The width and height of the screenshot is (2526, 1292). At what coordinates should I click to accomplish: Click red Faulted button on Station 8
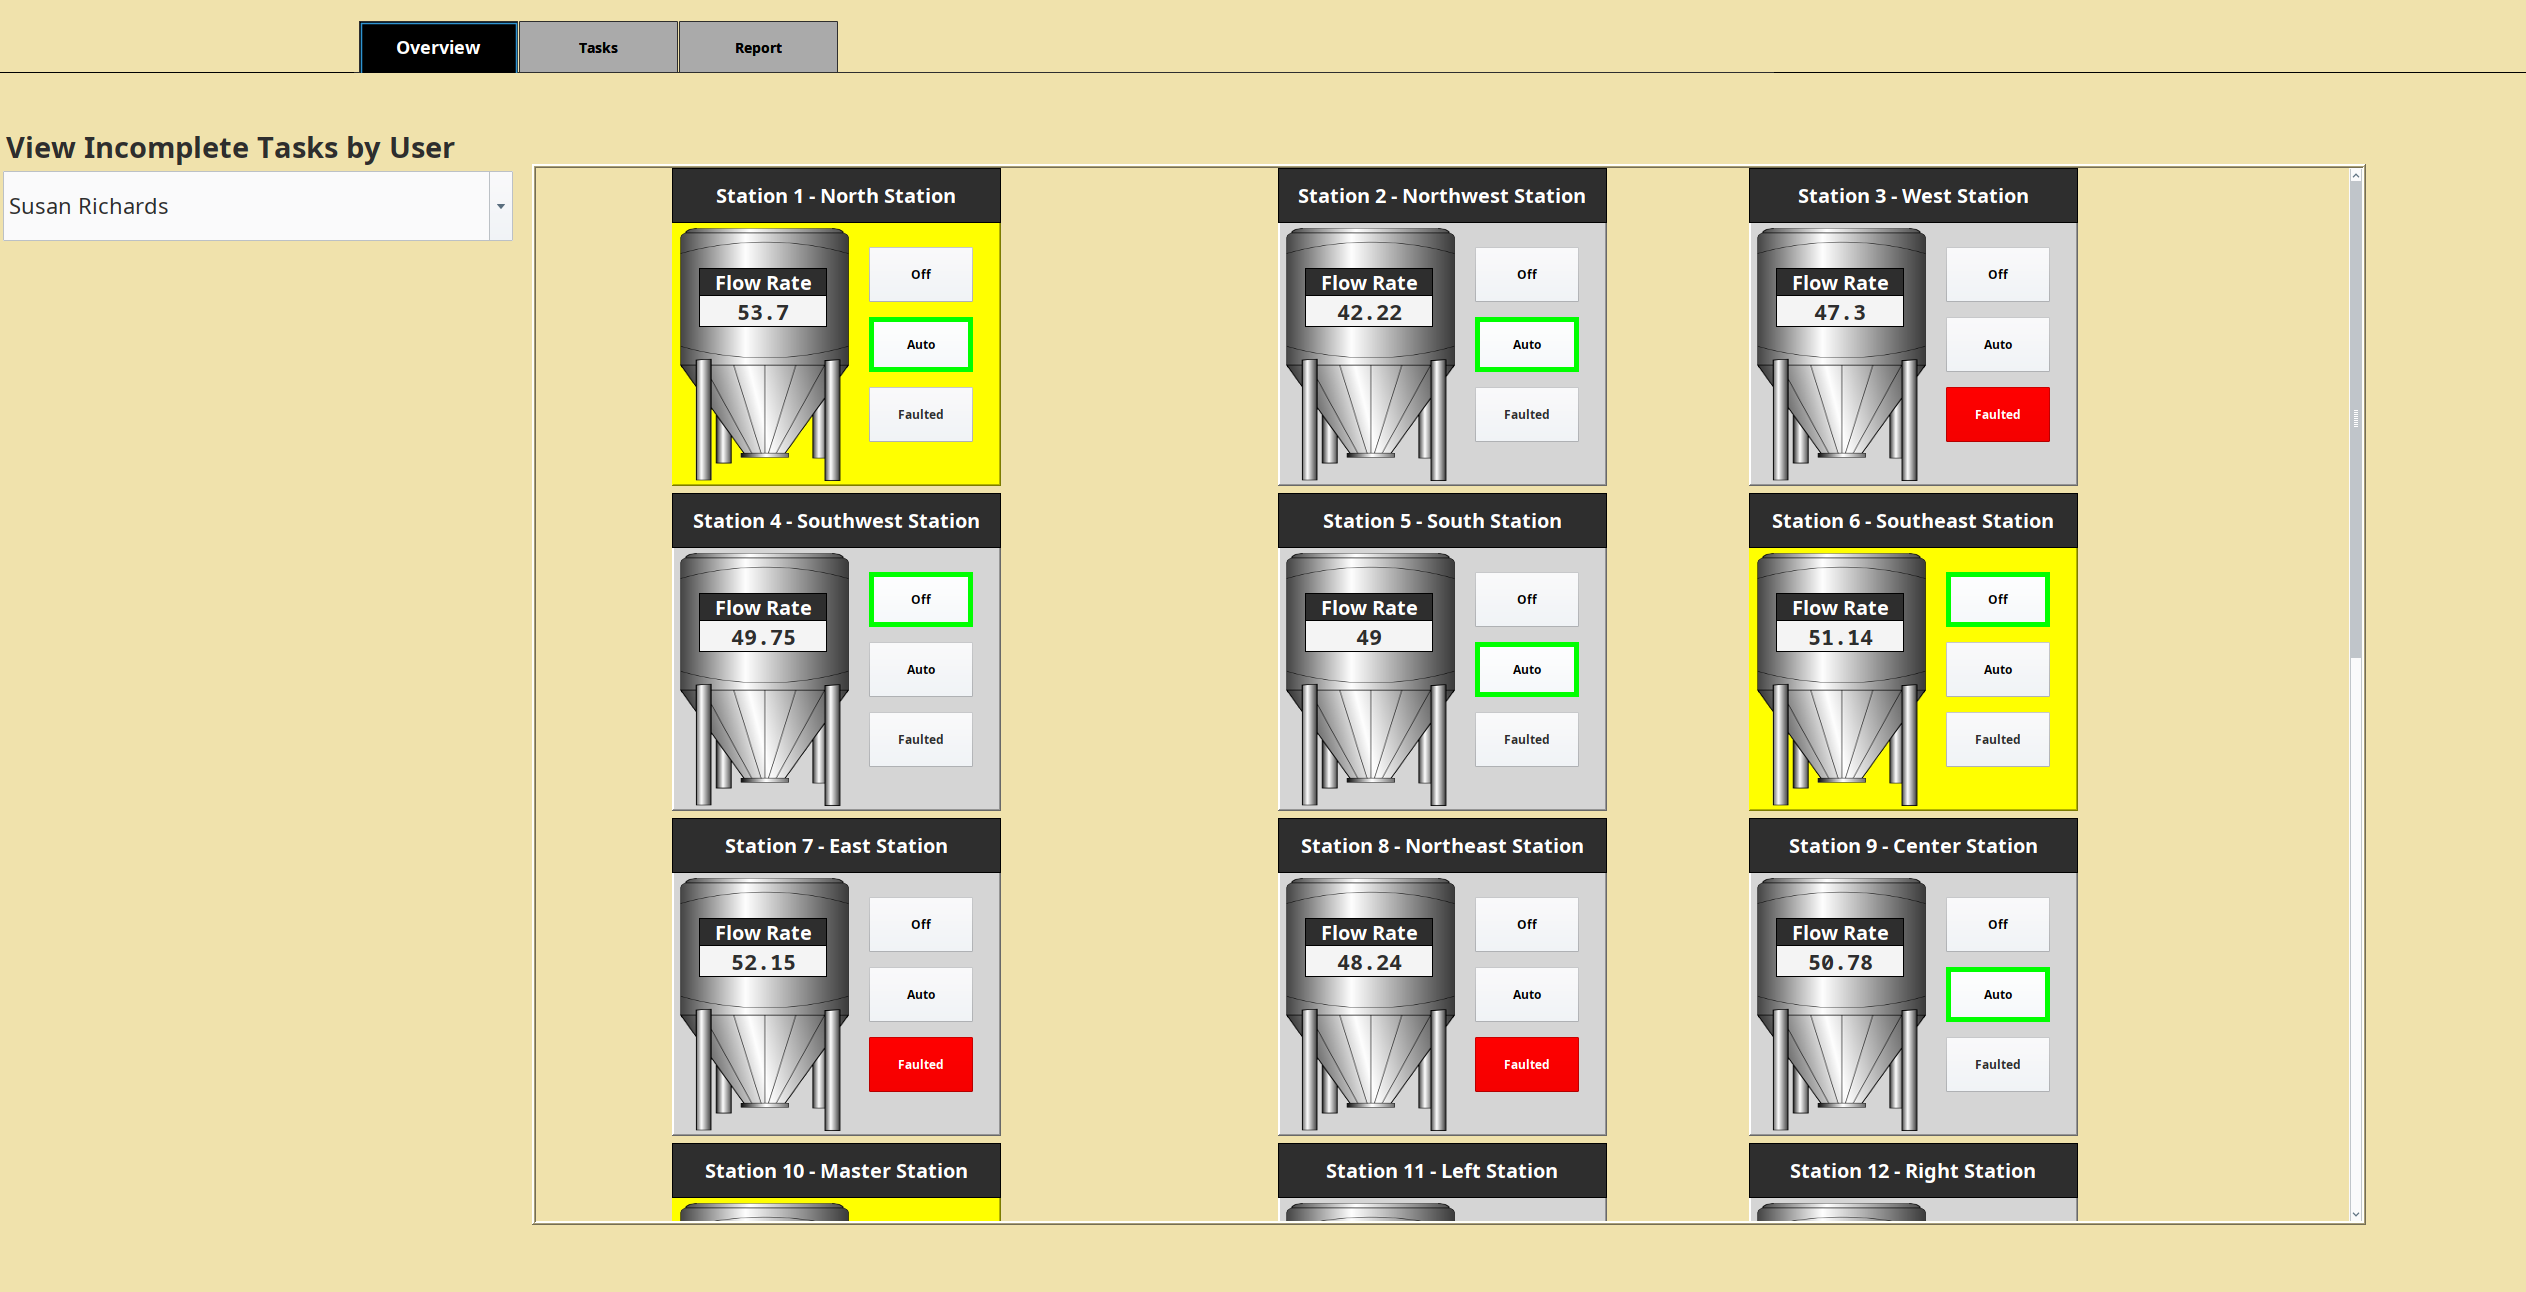click(x=1527, y=1064)
